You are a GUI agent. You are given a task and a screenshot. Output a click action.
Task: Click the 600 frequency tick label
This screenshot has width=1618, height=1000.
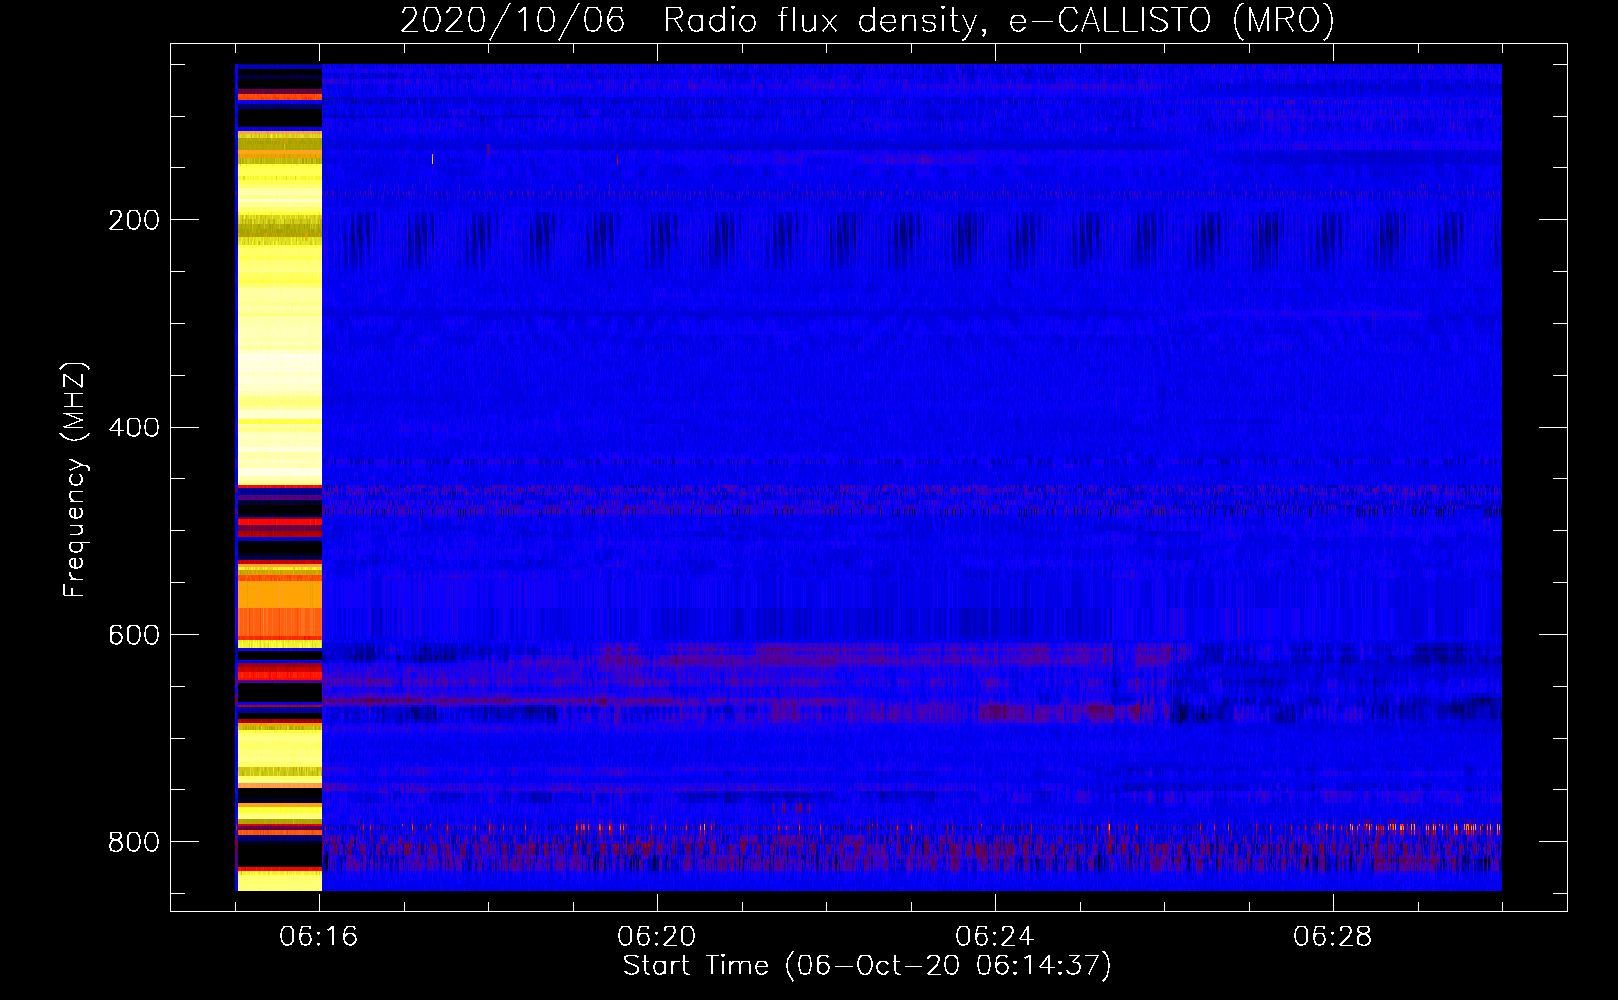click(134, 636)
